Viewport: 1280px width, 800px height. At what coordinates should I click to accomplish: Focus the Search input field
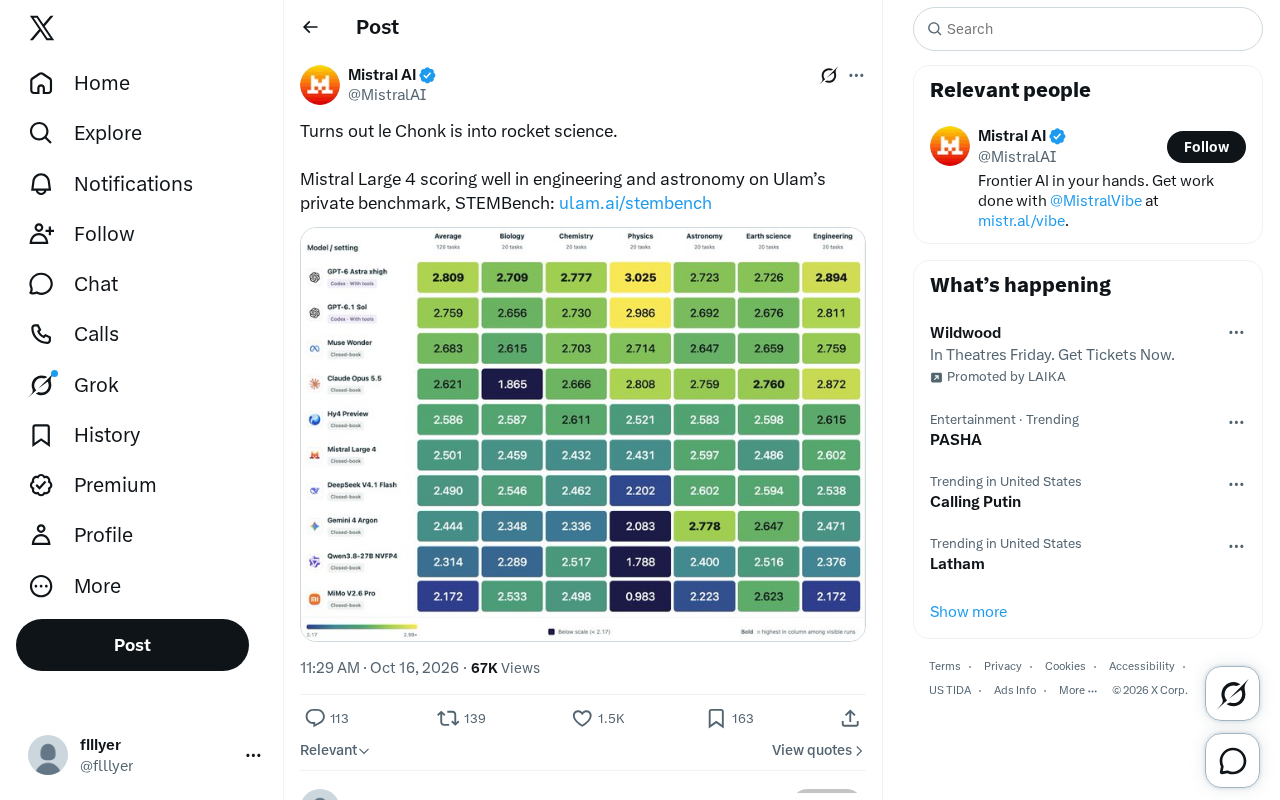point(1088,29)
